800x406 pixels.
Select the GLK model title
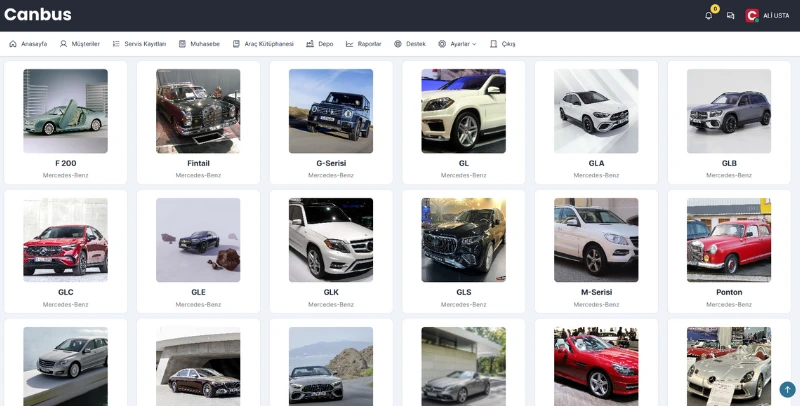point(331,292)
